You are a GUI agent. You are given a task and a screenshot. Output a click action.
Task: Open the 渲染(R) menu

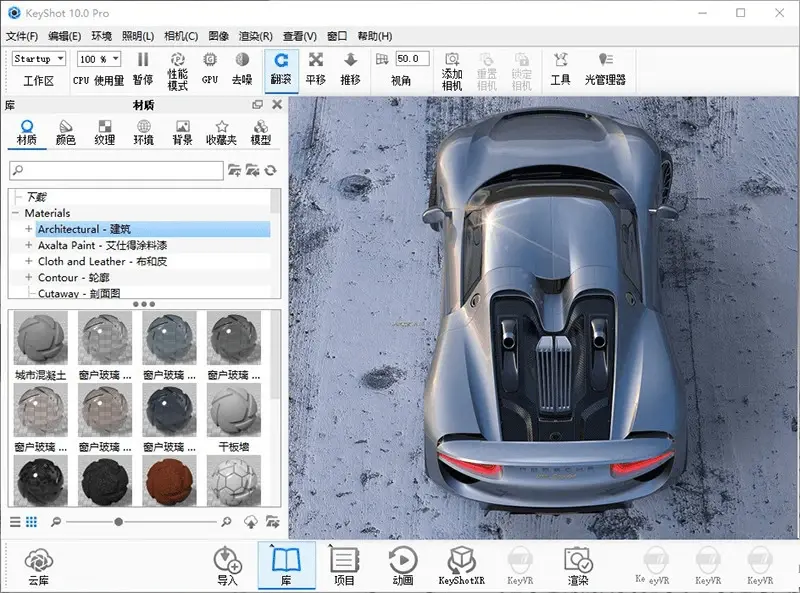pos(256,36)
